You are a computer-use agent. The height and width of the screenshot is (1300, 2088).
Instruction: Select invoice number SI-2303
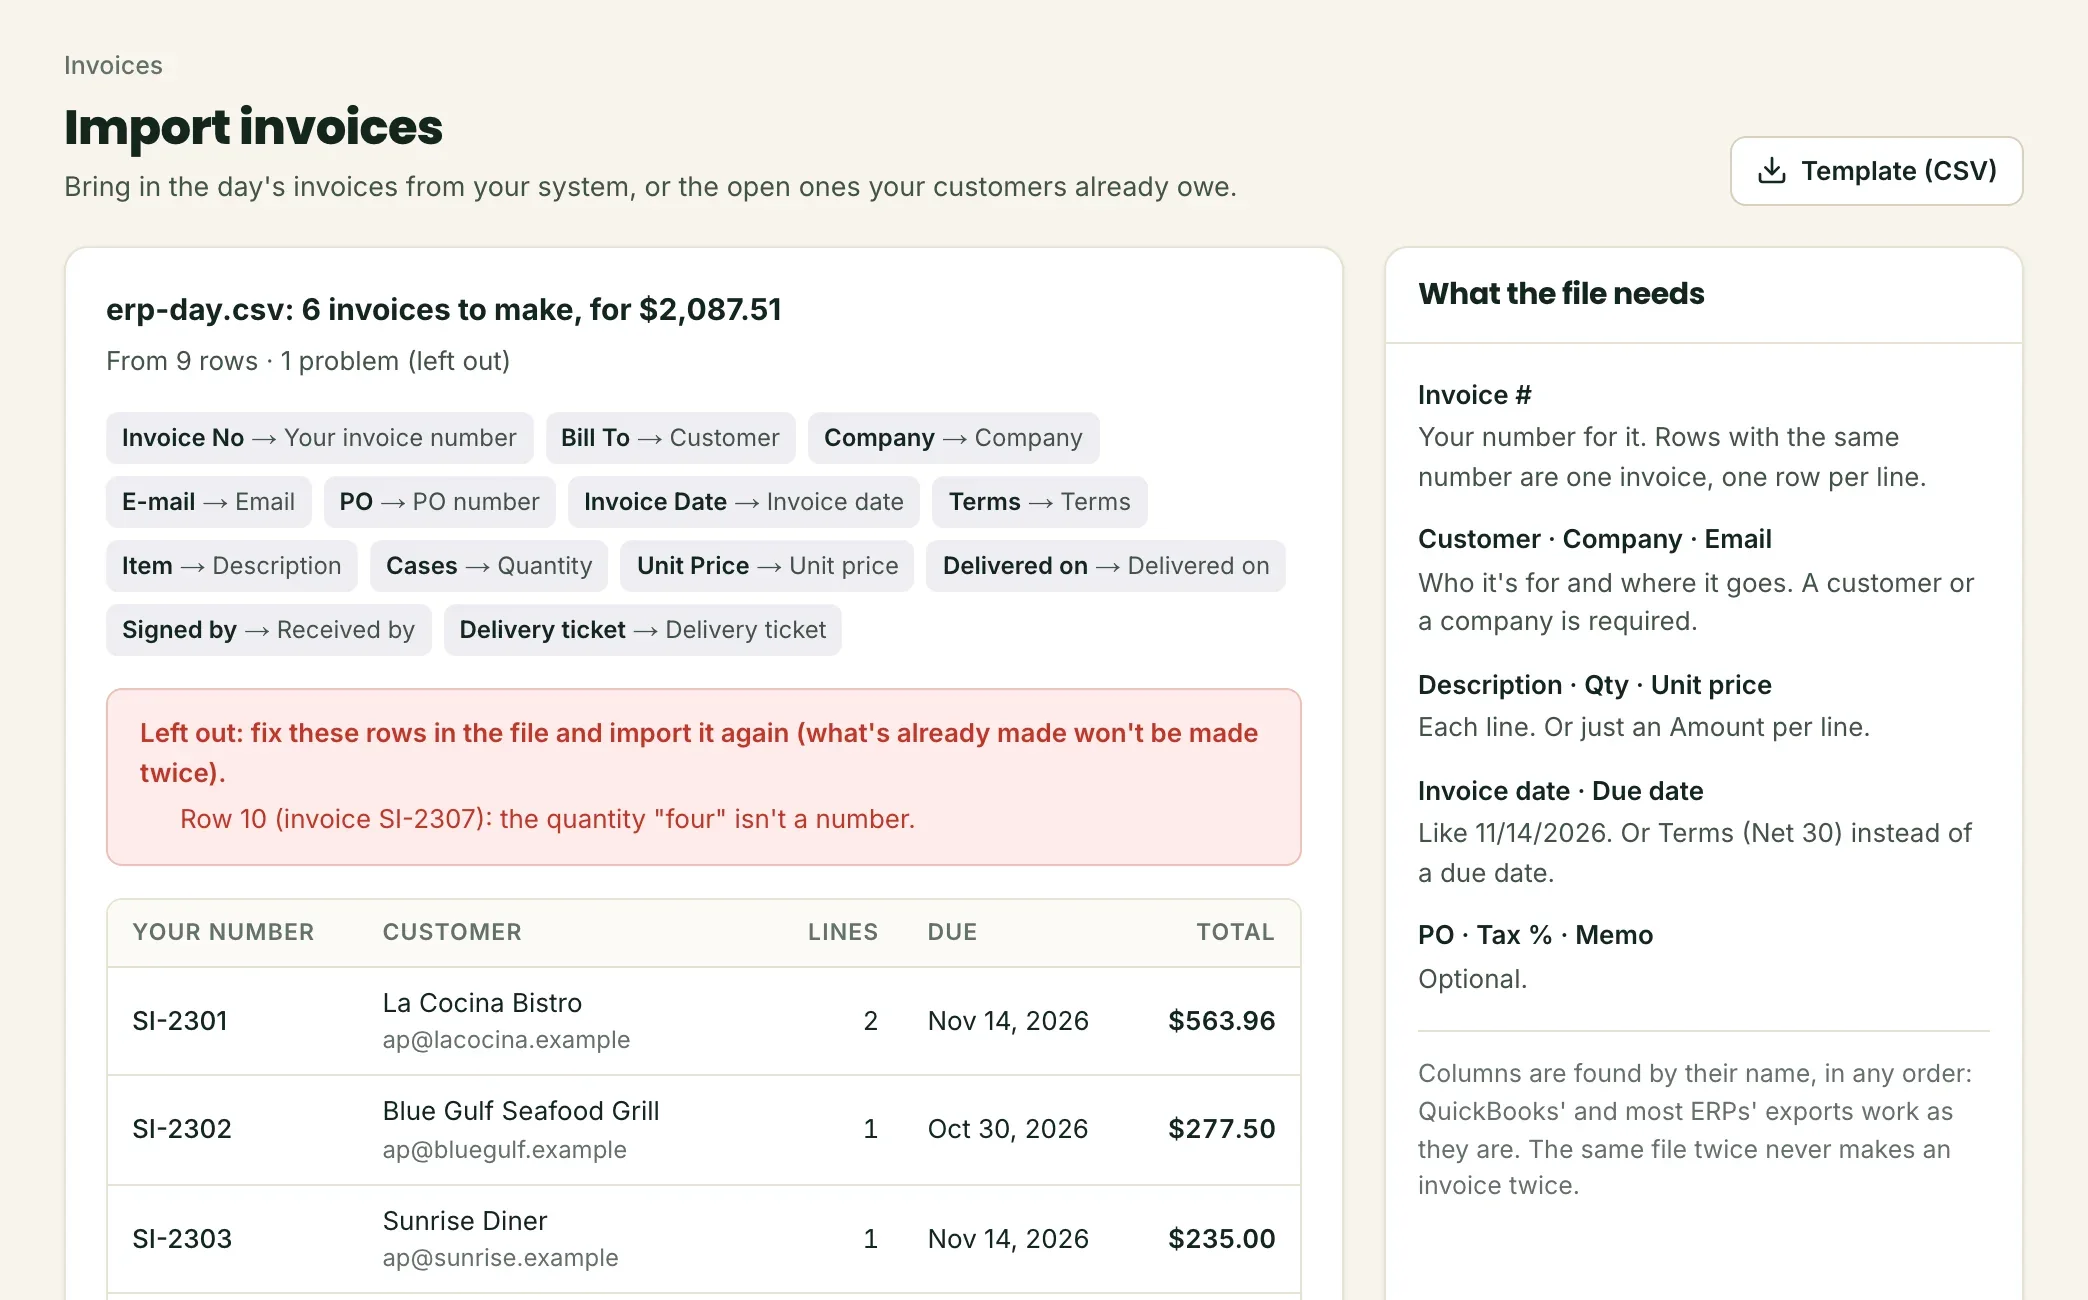182,1239
